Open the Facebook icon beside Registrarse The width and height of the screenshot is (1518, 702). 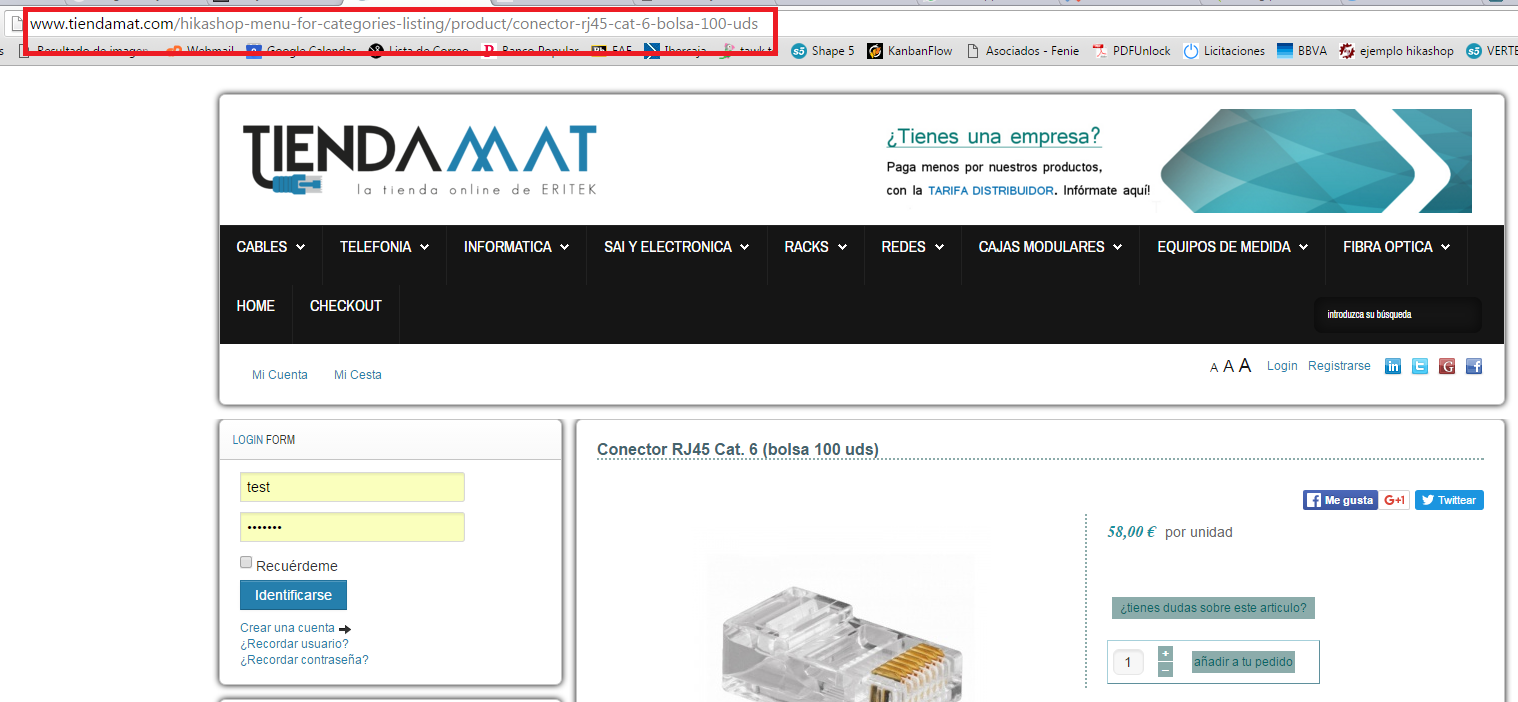tap(1473, 366)
